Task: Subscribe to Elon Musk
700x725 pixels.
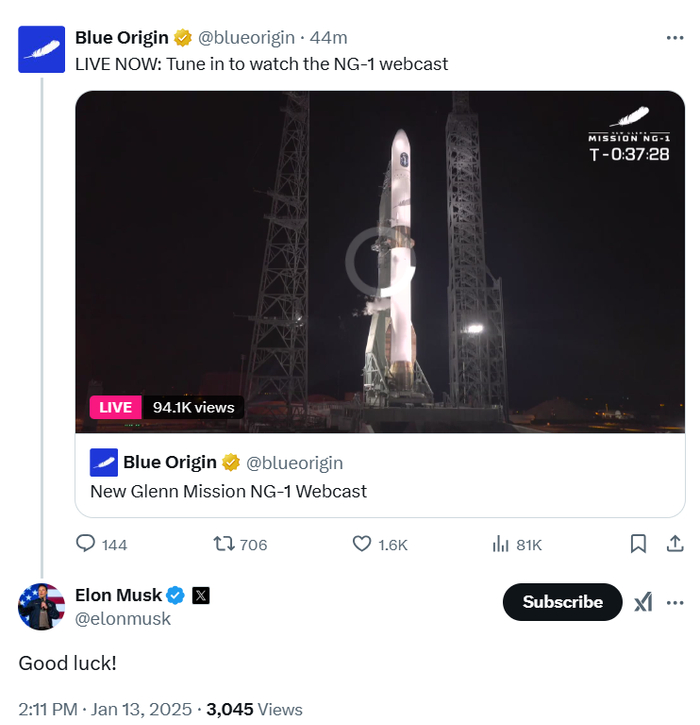Action: coord(562,602)
